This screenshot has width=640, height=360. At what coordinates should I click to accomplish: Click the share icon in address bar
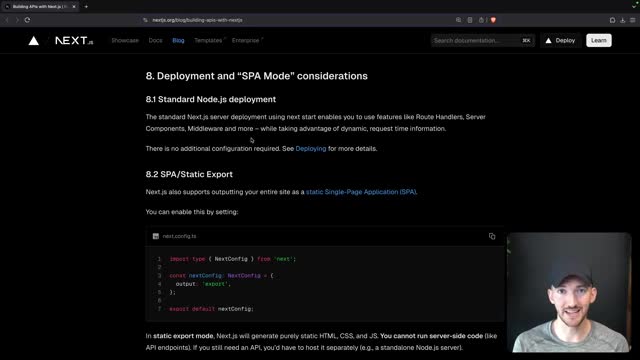pyautogui.click(x=481, y=20)
